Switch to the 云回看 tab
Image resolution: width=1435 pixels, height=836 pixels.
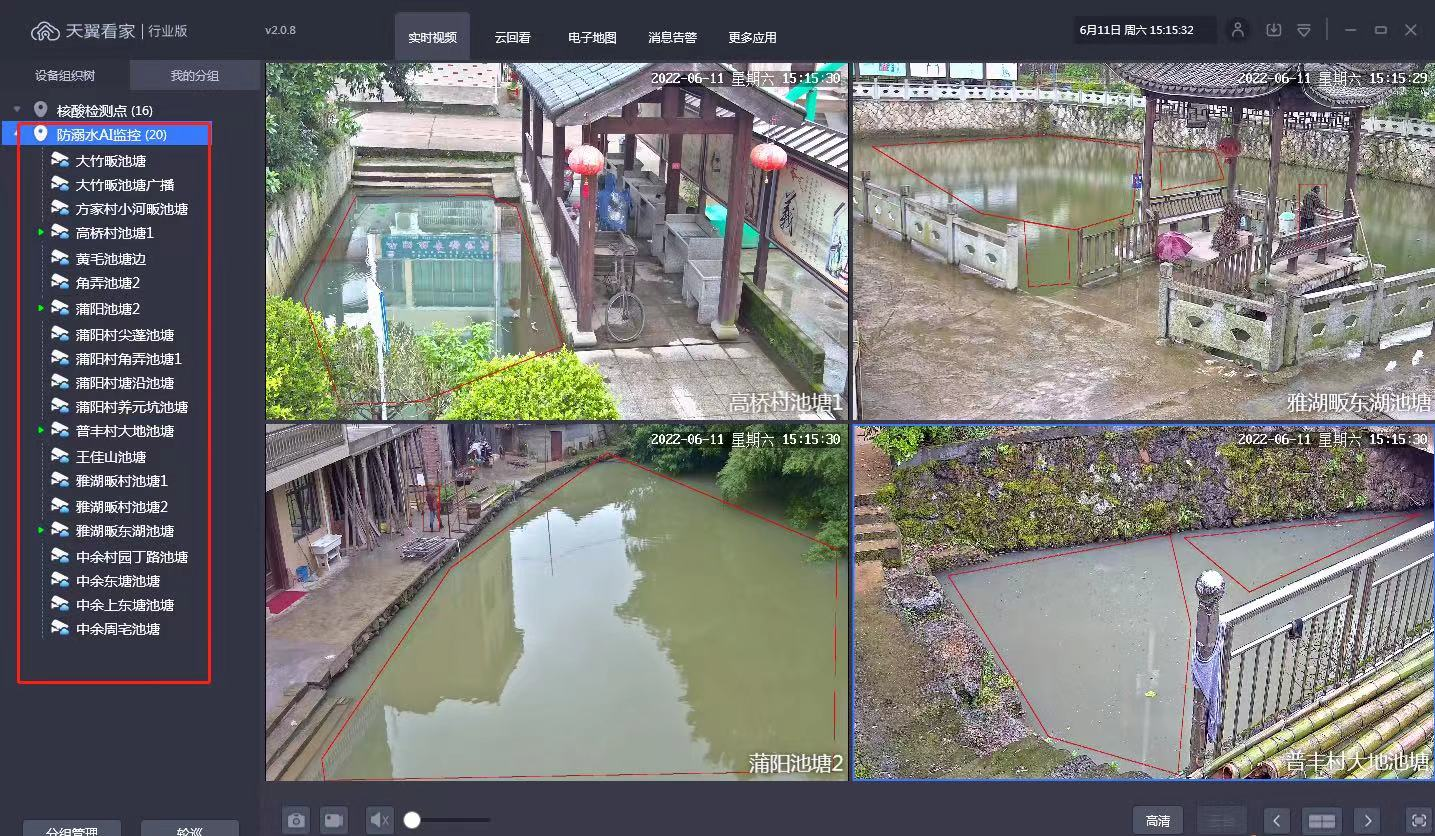tap(512, 38)
